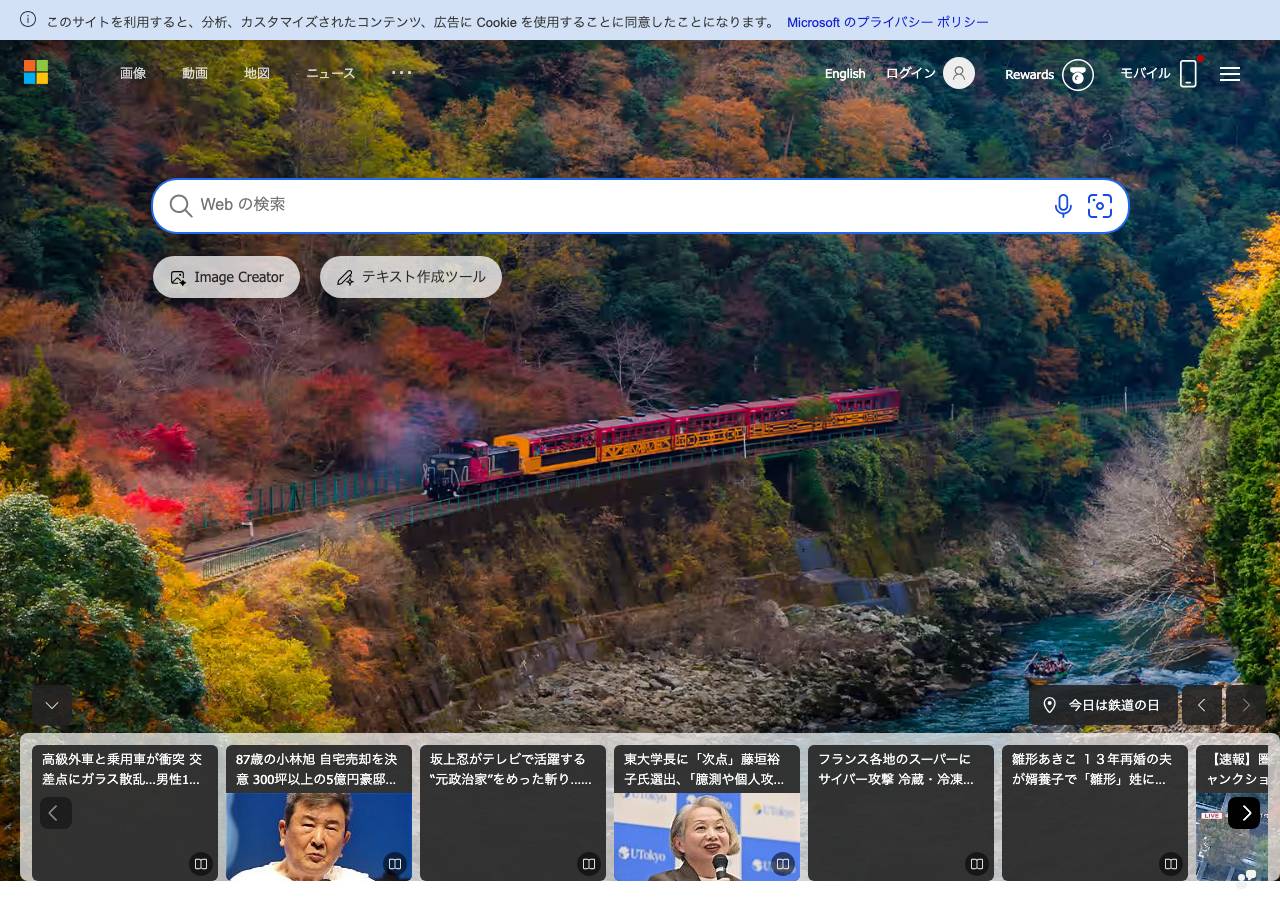Click the モバイル link text
This screenshot has height=900, width=1280.
click(x=1145, y=73)
